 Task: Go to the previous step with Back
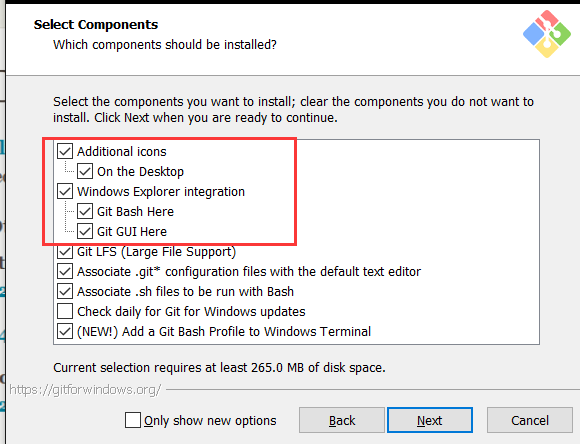click(x=342, y=420)
